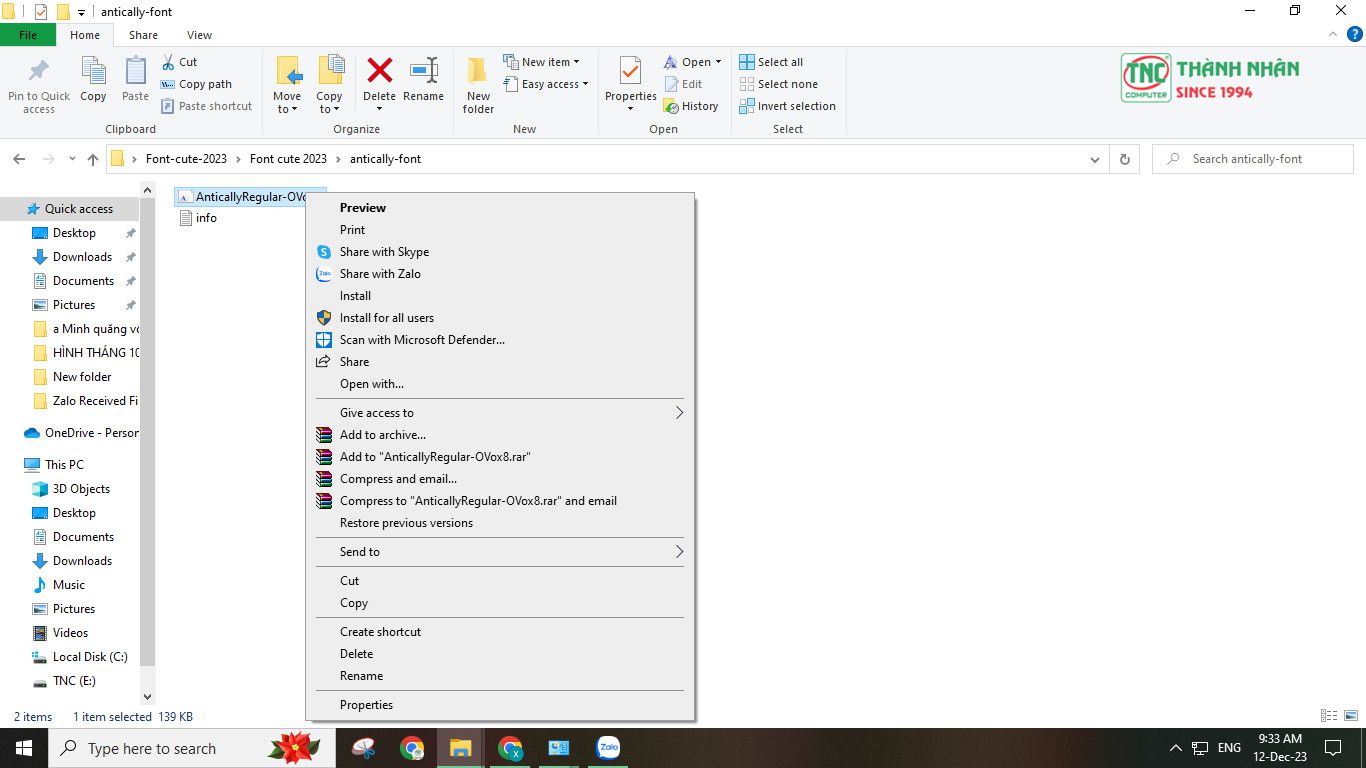
Task: Click History in the Open group
Action: [691, 106]
